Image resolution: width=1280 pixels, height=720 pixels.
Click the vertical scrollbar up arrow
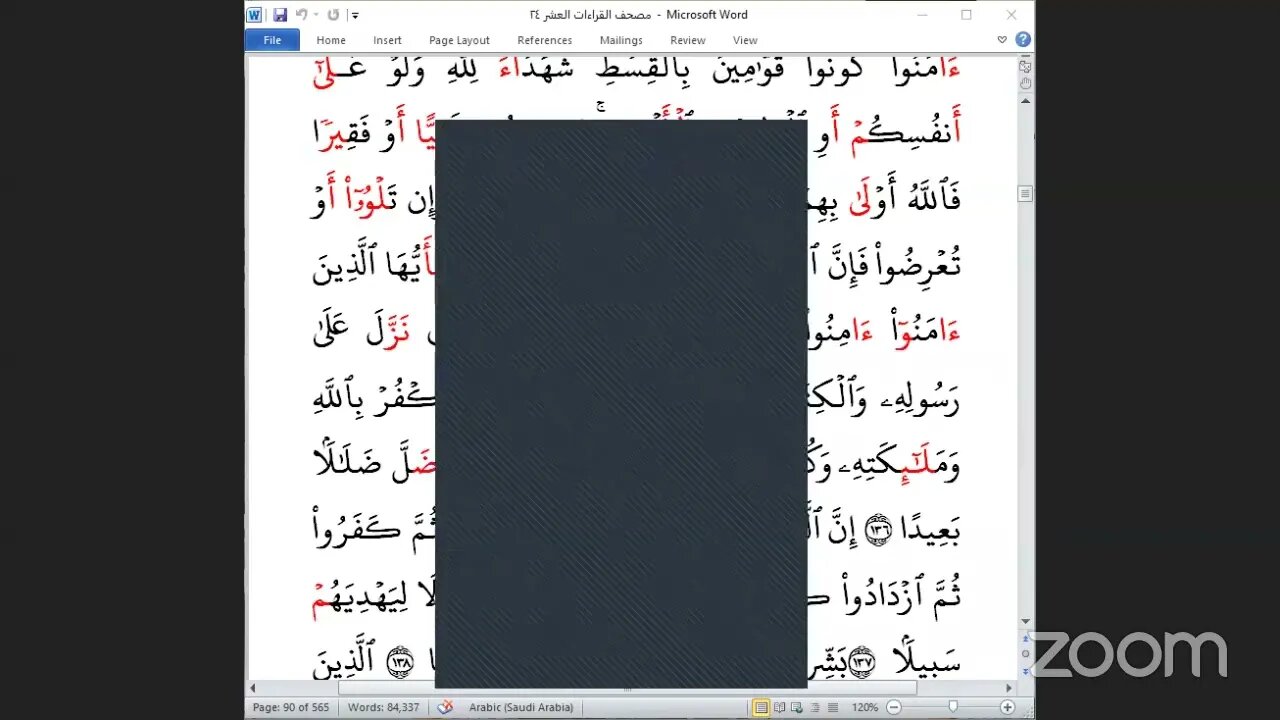[1025, 103]
